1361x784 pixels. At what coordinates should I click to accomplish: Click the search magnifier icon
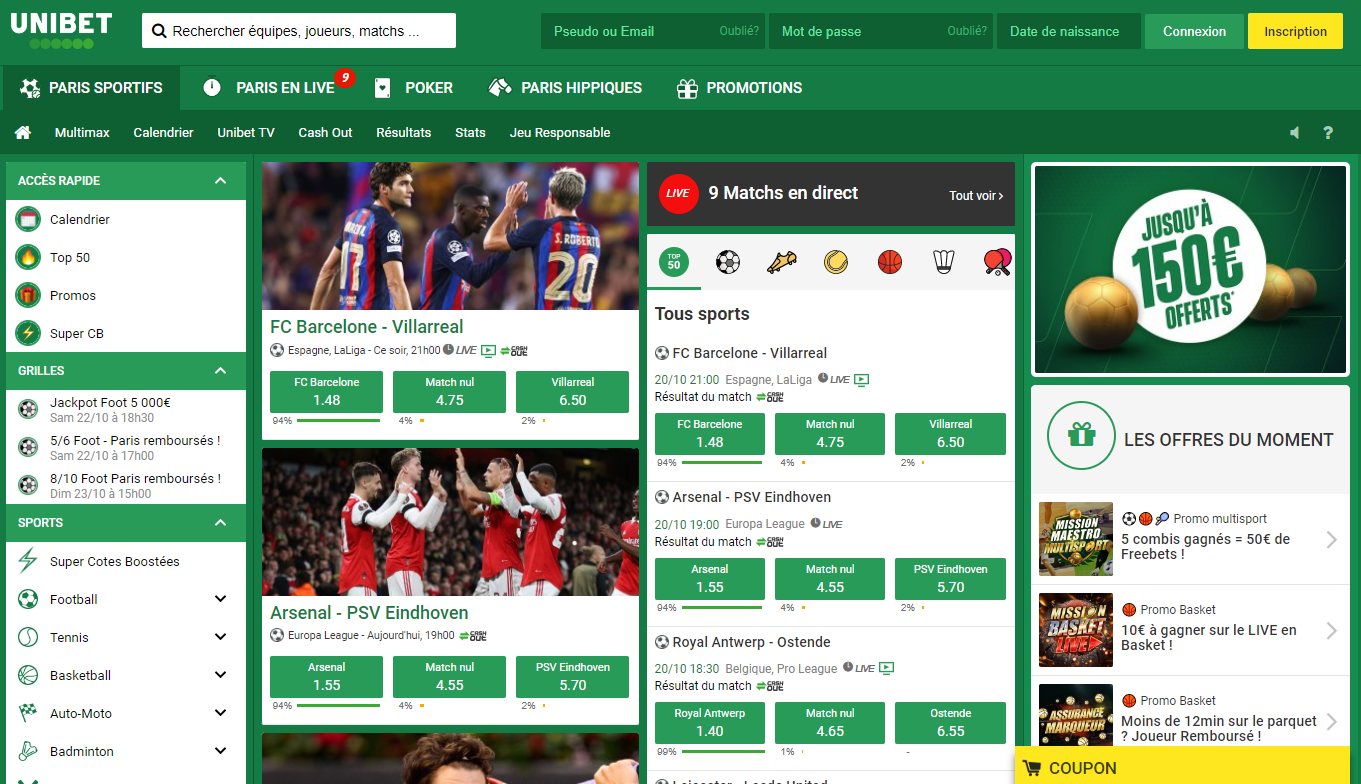click(158, 31)
